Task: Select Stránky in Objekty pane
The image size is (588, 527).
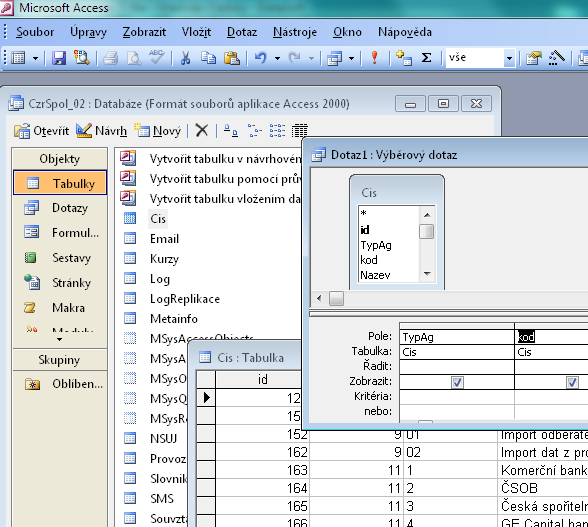Action: click(60, 282)
